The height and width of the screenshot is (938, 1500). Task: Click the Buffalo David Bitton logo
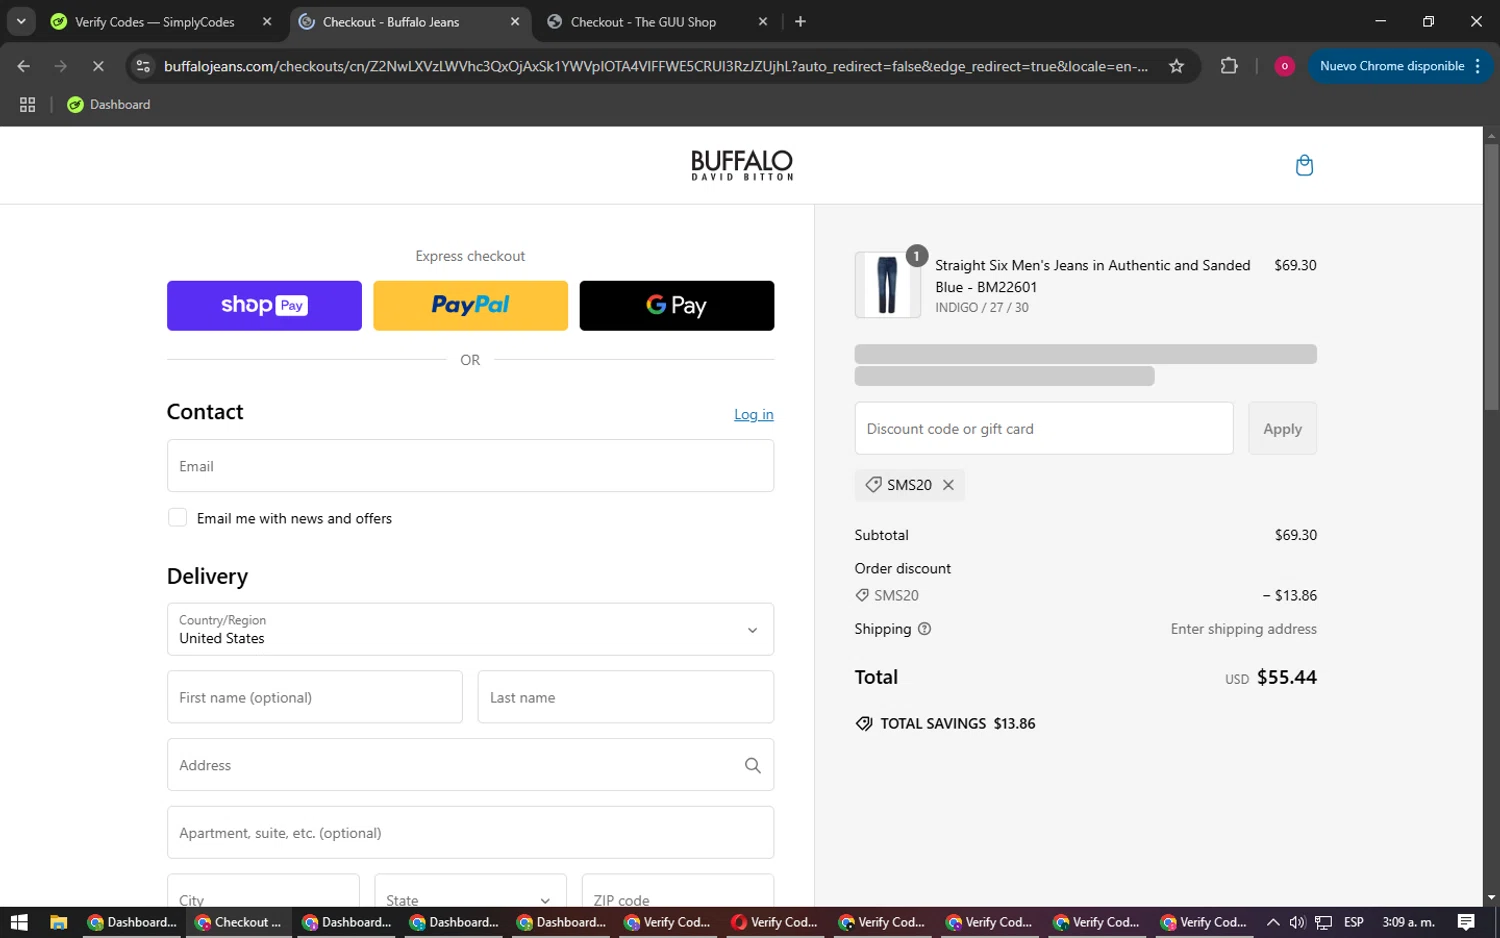click(x=742, y=165)
